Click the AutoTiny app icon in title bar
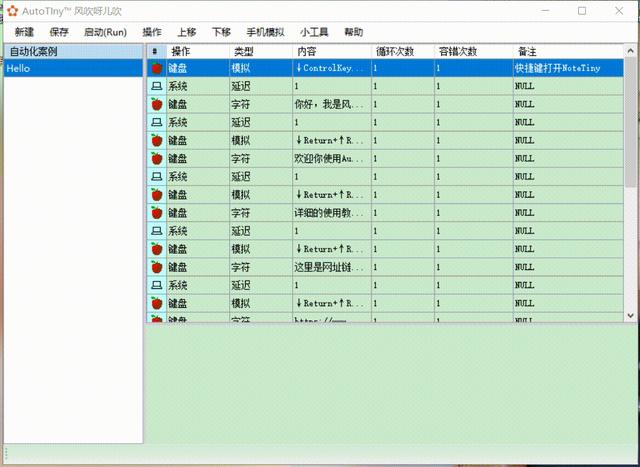The height and width of the screenshot is (467, 640). (x=13, y=11)
